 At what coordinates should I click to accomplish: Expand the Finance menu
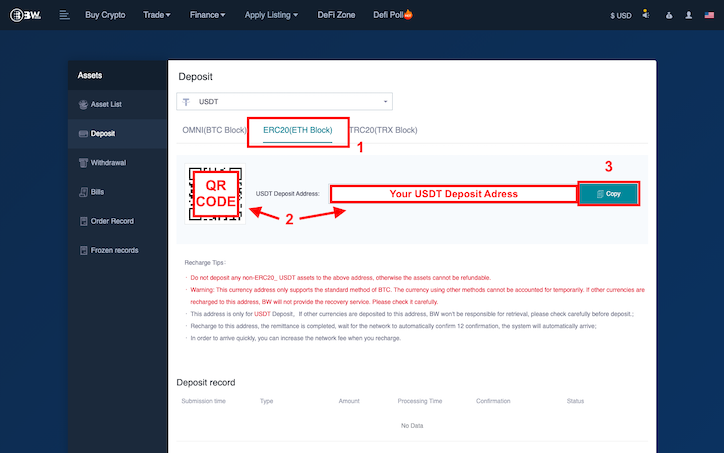tap(207, 15)
